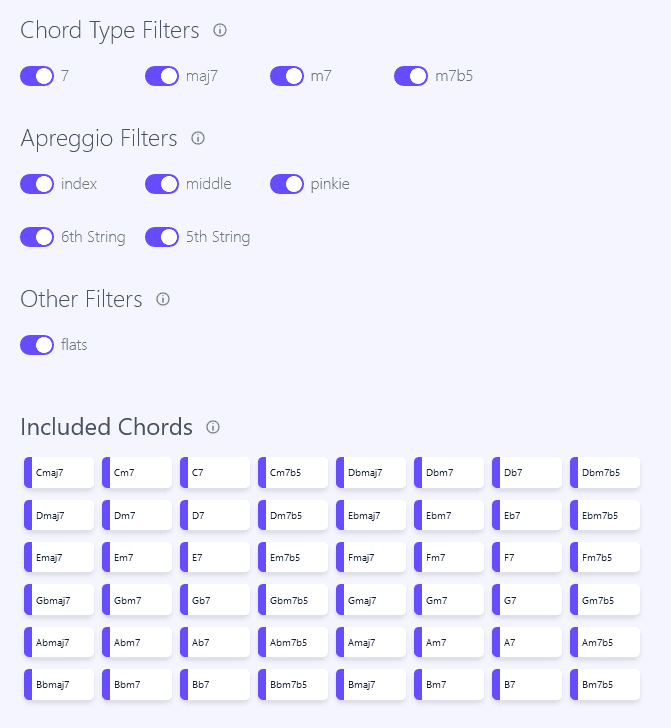
Task: Disable the 5th String filter
Action: (162, 237)
